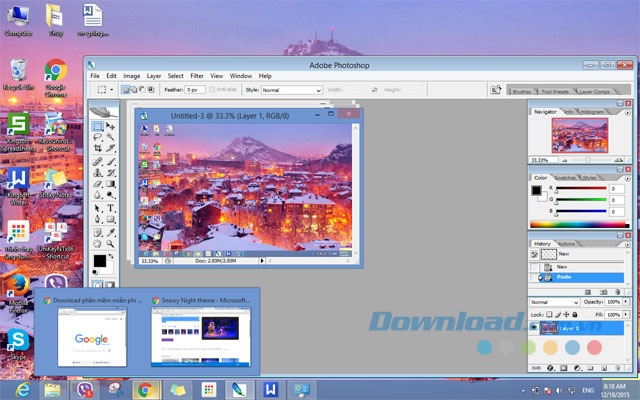This screenshot has height=400, width=640.
Task: Select the Eraser tool
Action: coord(98,184)
